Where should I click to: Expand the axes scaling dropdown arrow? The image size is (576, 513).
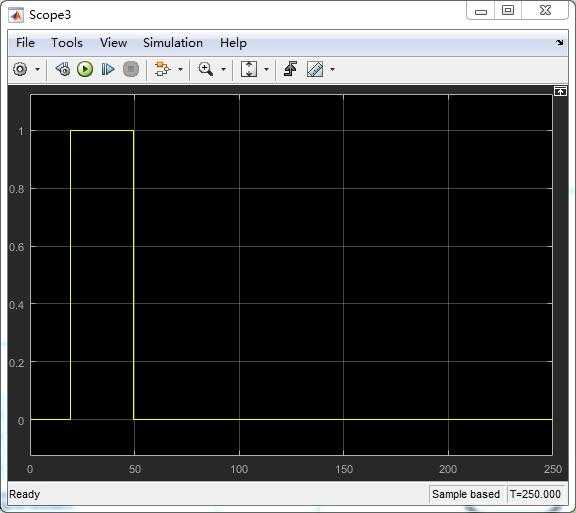(x=266, y=69)
